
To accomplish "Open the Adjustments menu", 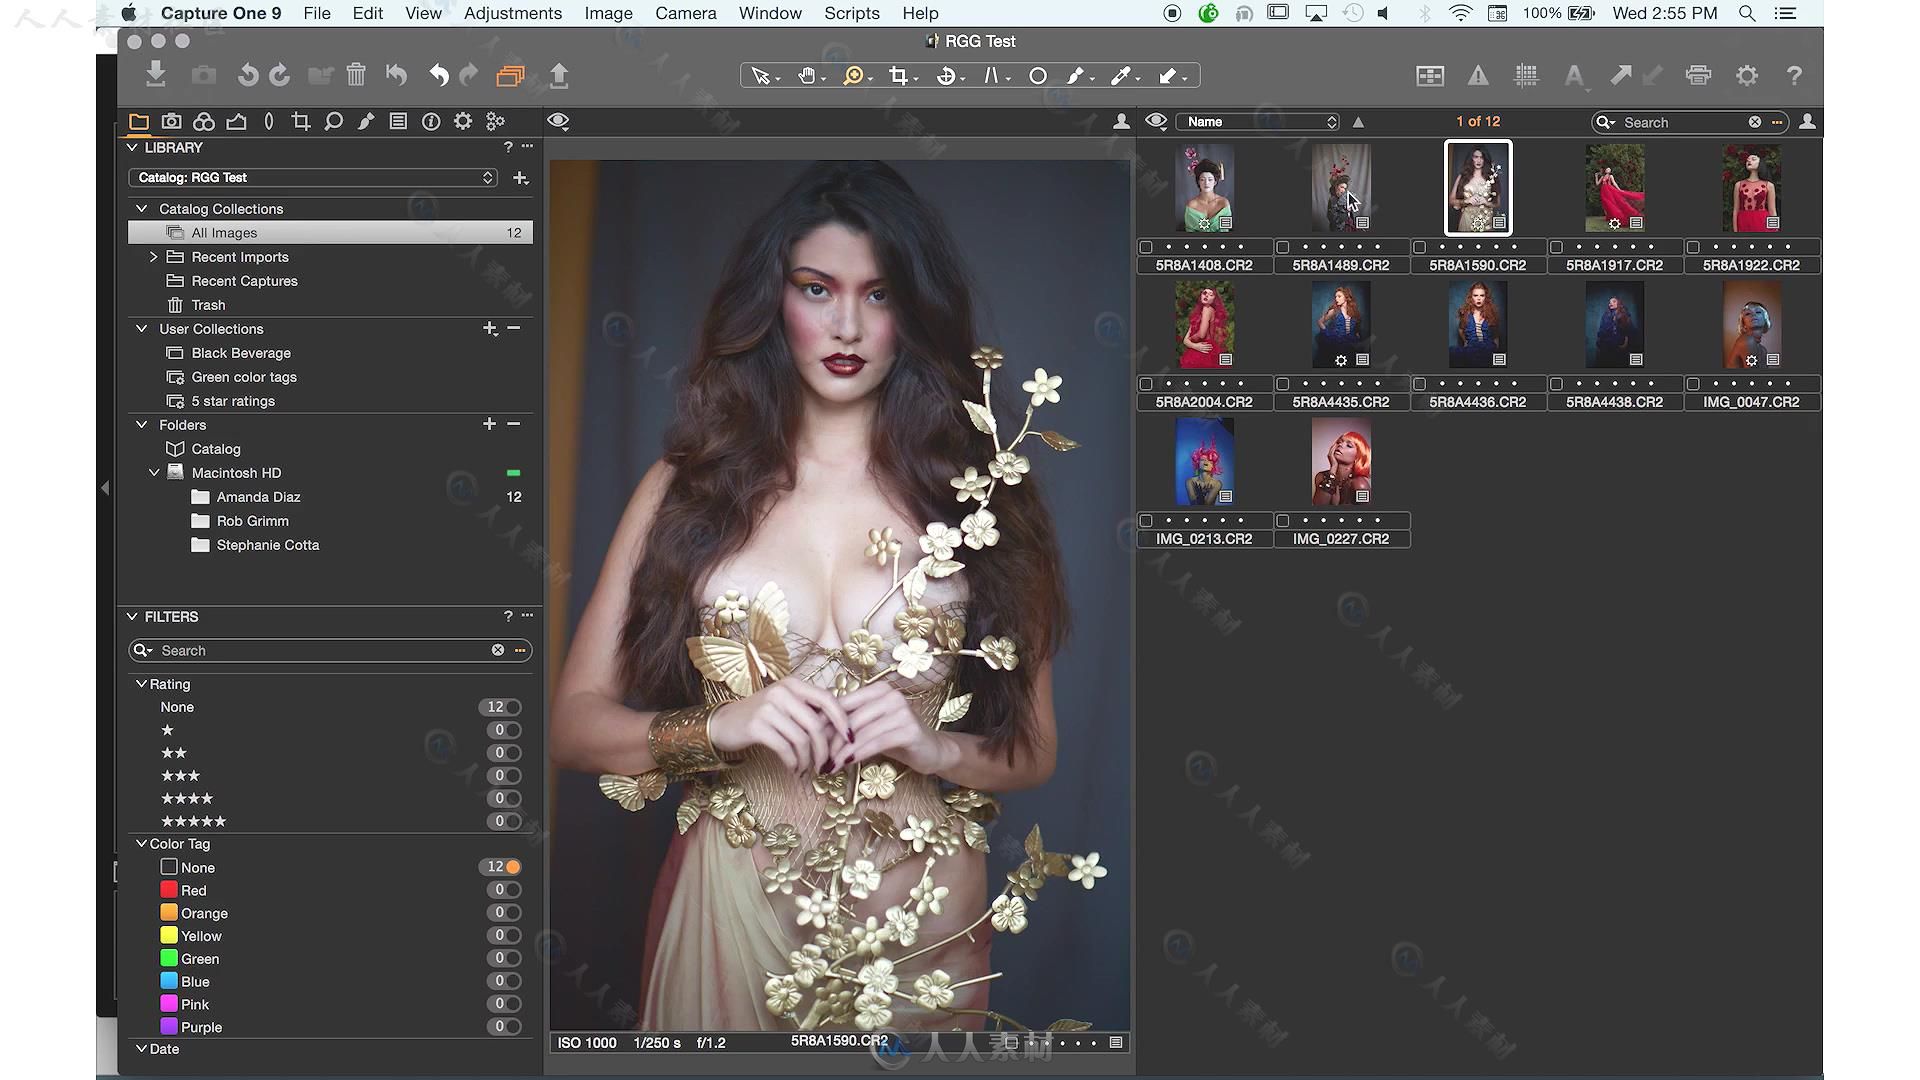I will point(512,12).
